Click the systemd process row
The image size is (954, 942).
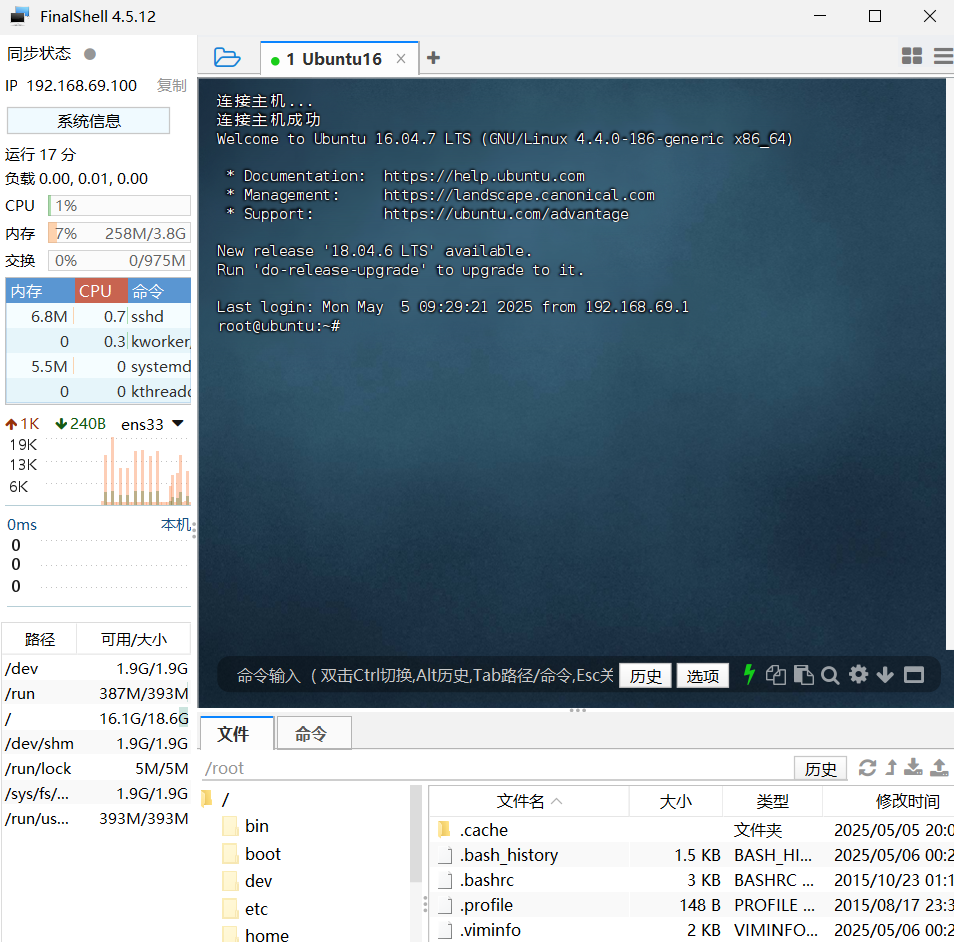[x=99, y=366]
